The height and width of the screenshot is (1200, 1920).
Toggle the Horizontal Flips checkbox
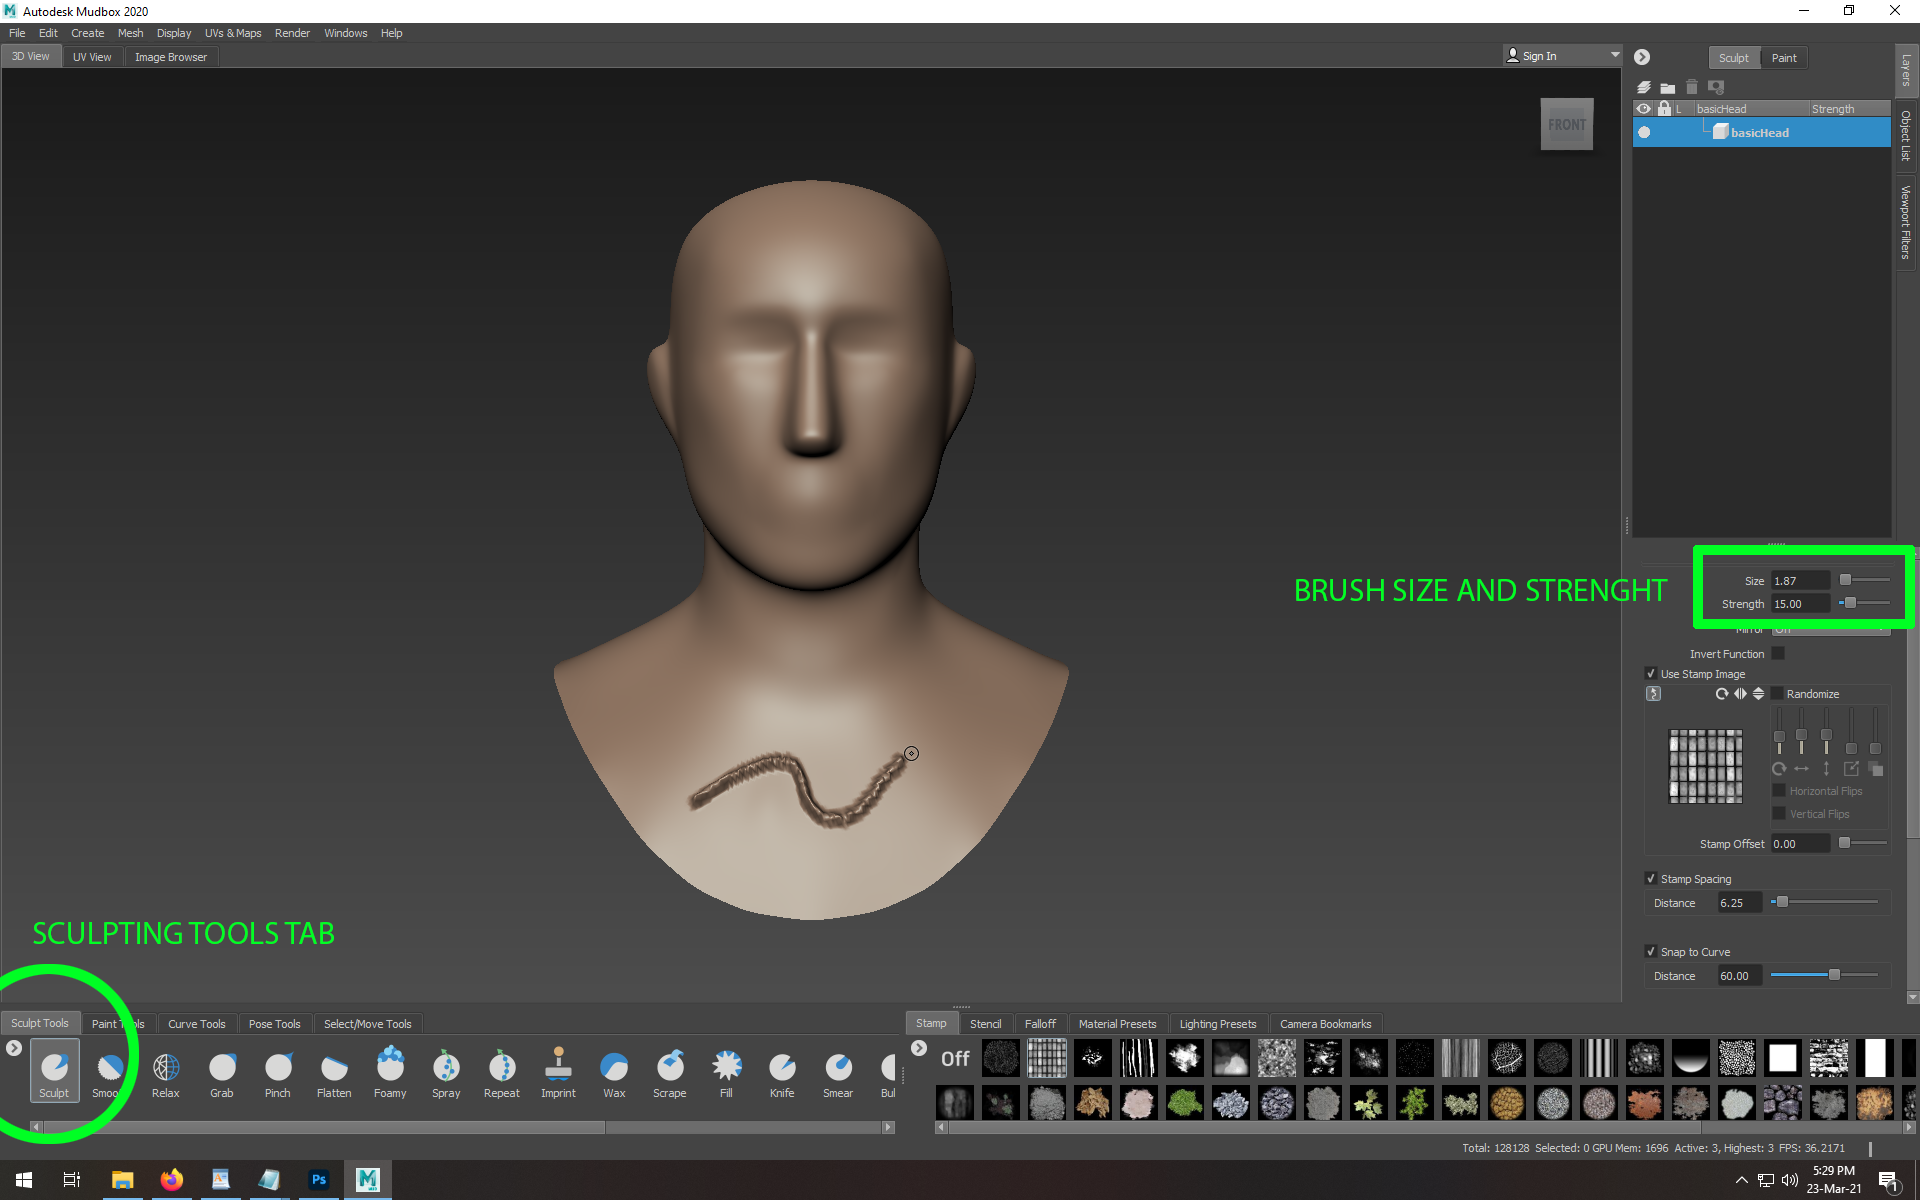(1779, 791)
